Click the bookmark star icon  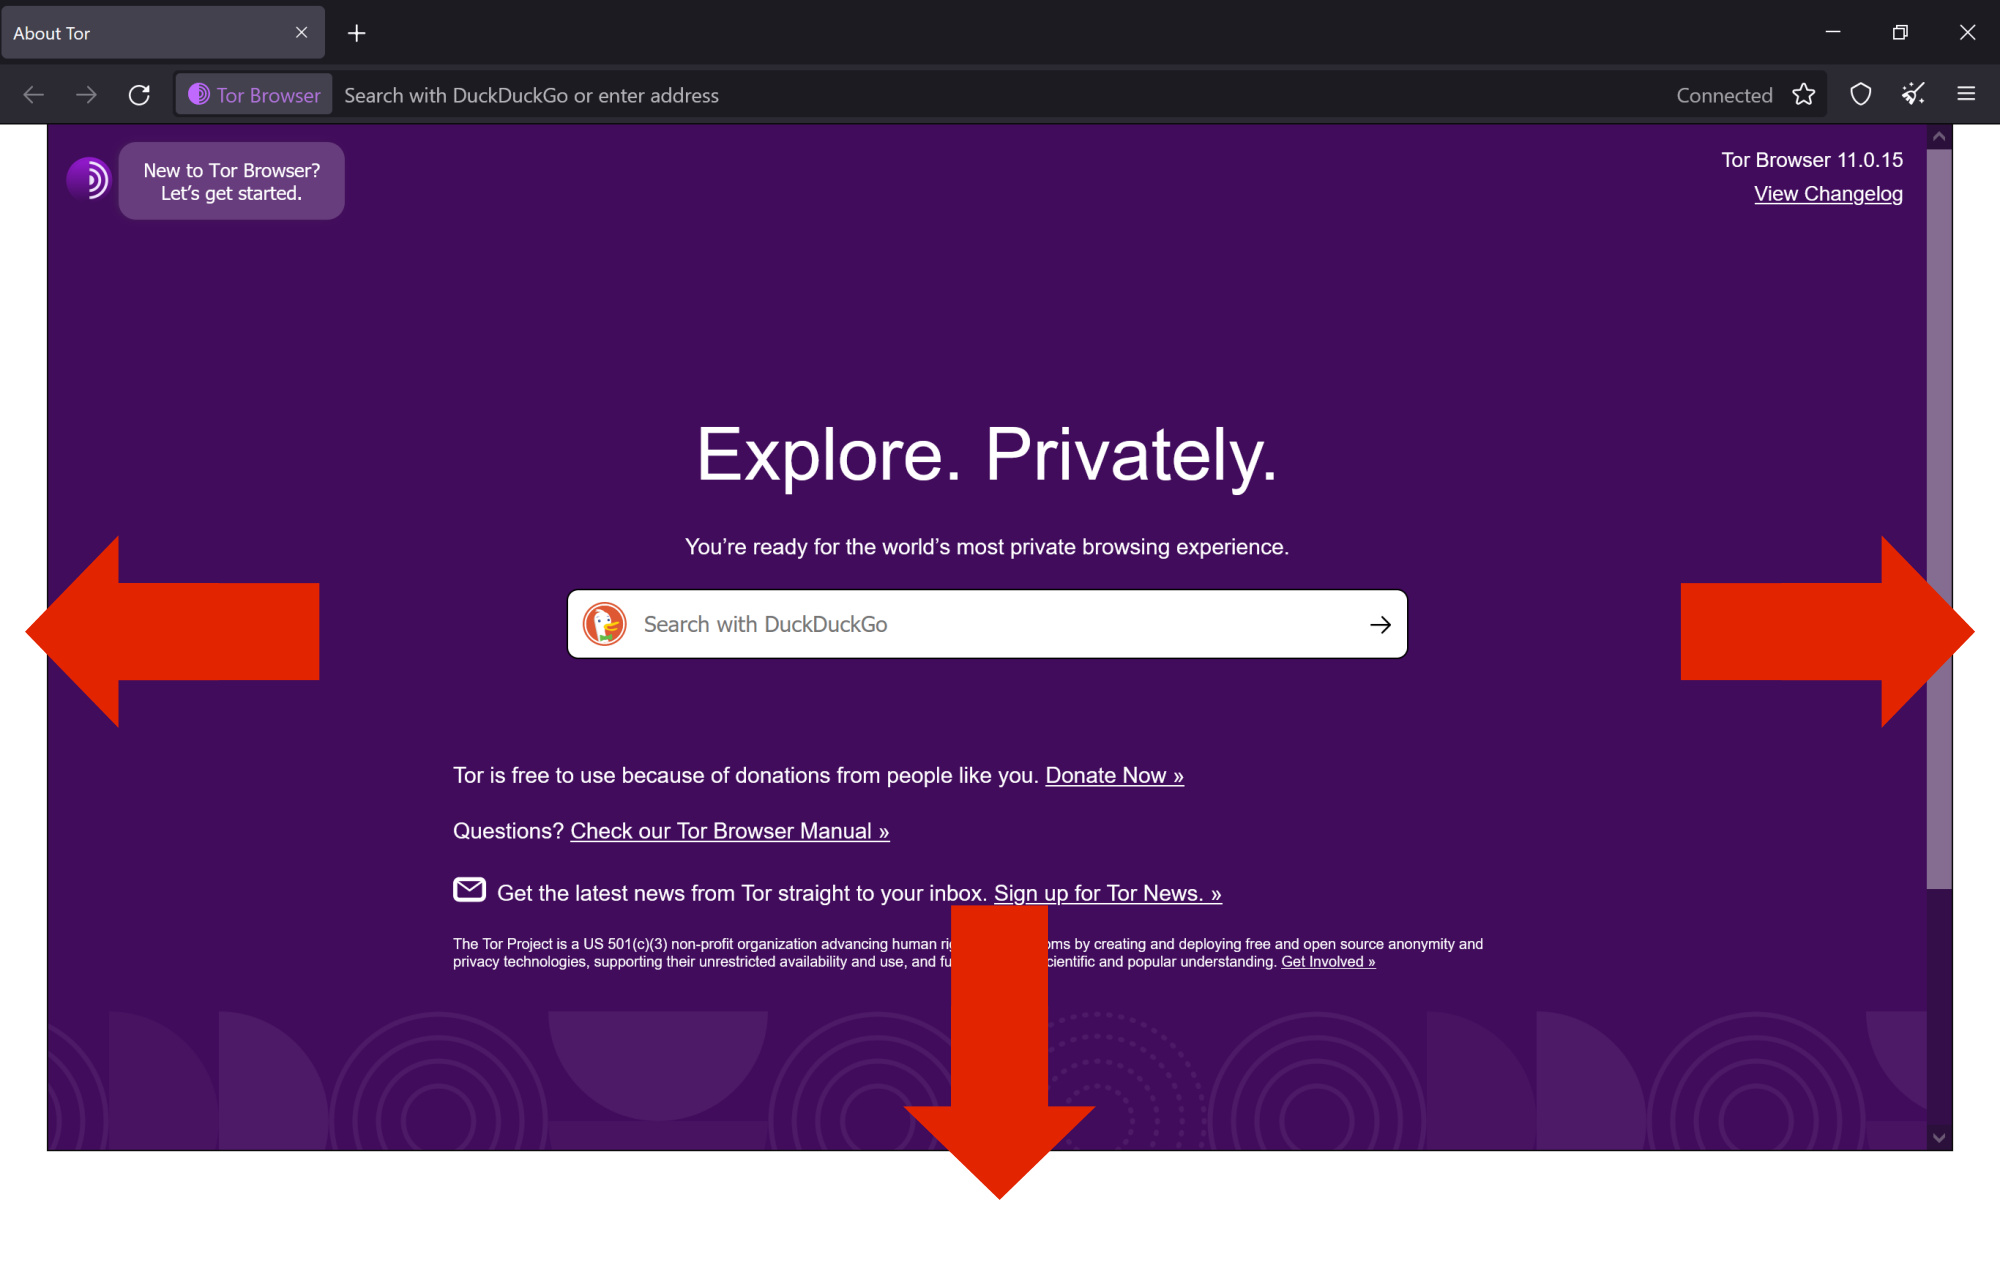pos(1802,95)
